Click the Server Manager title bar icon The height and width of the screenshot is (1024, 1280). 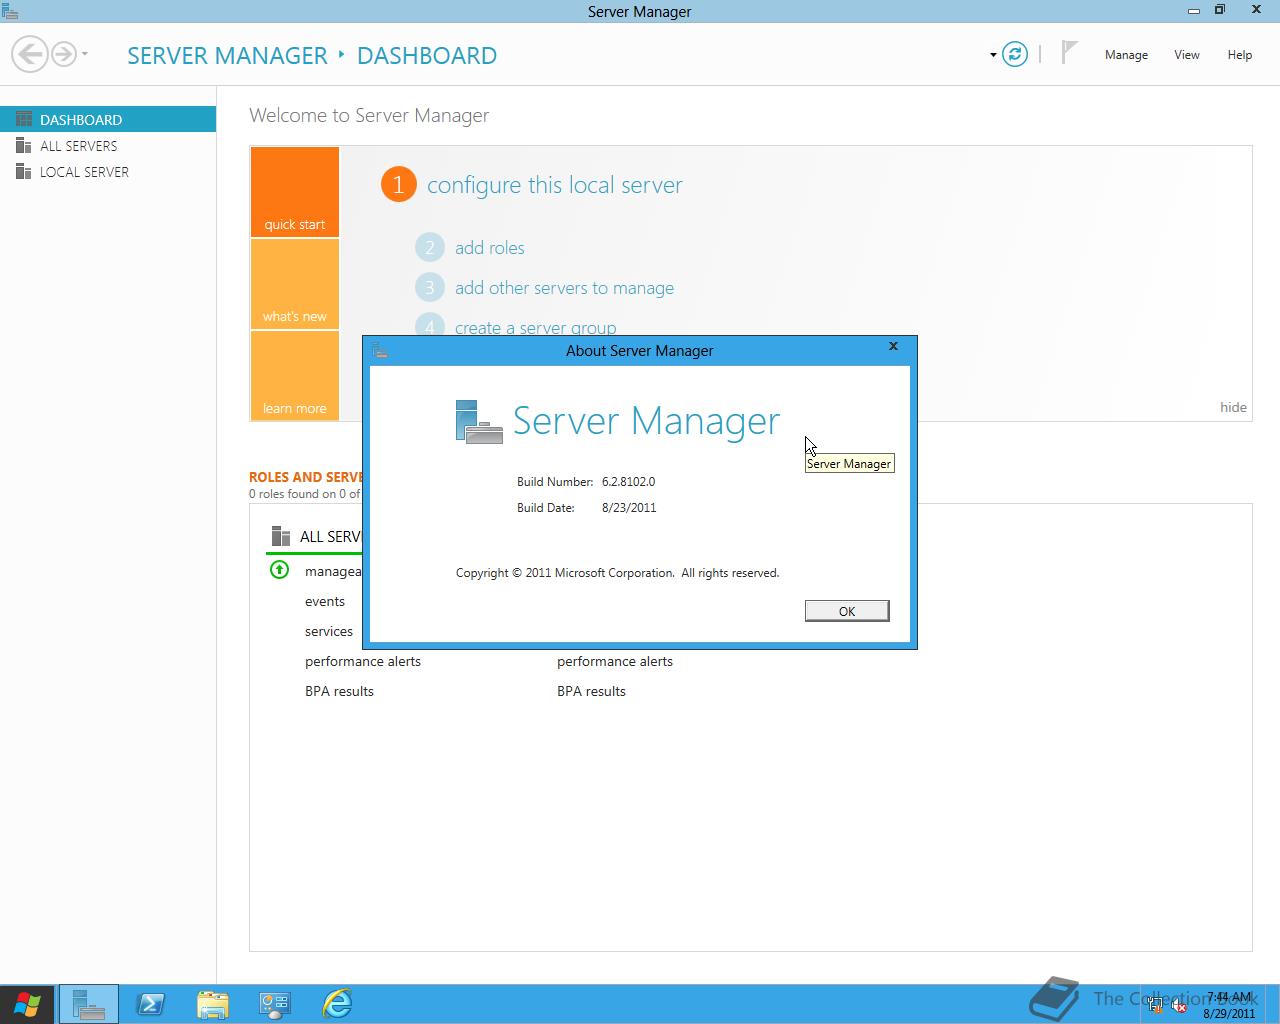[9, 11]
